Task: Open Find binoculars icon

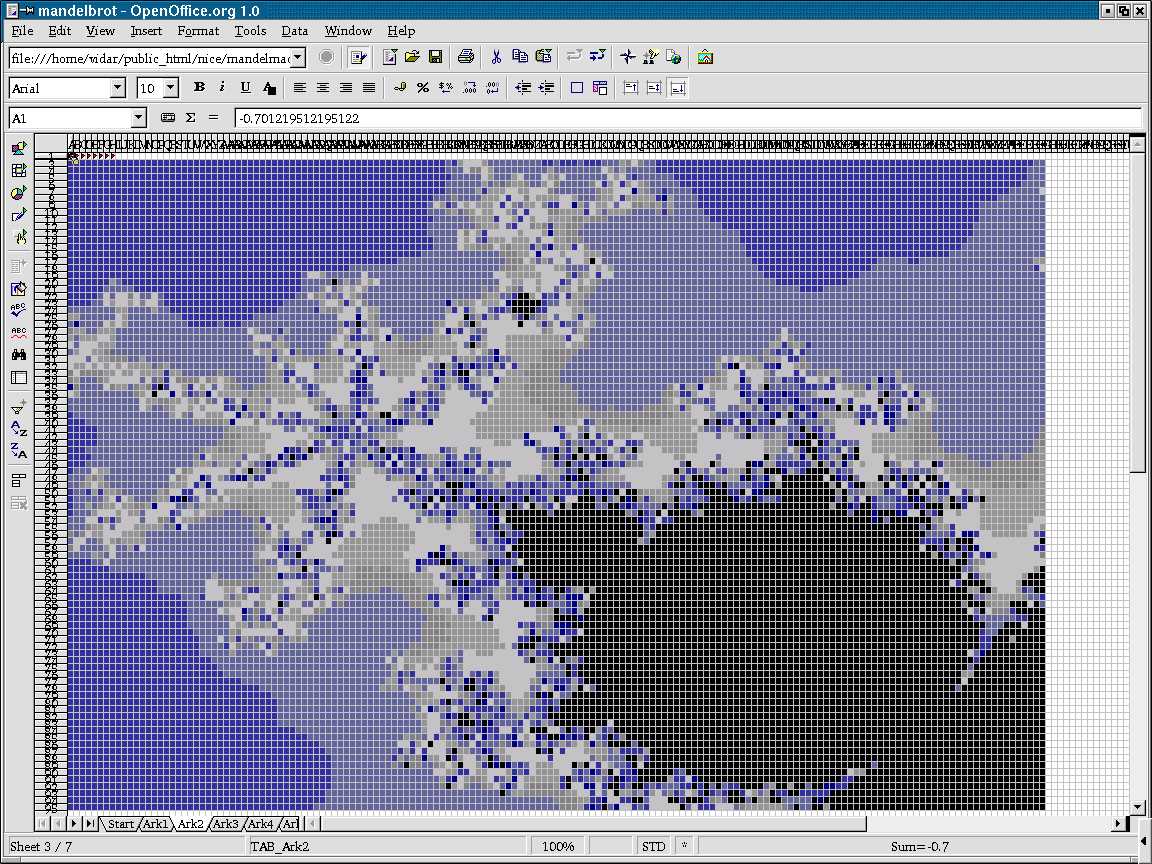Action: (x=19, y=355)
